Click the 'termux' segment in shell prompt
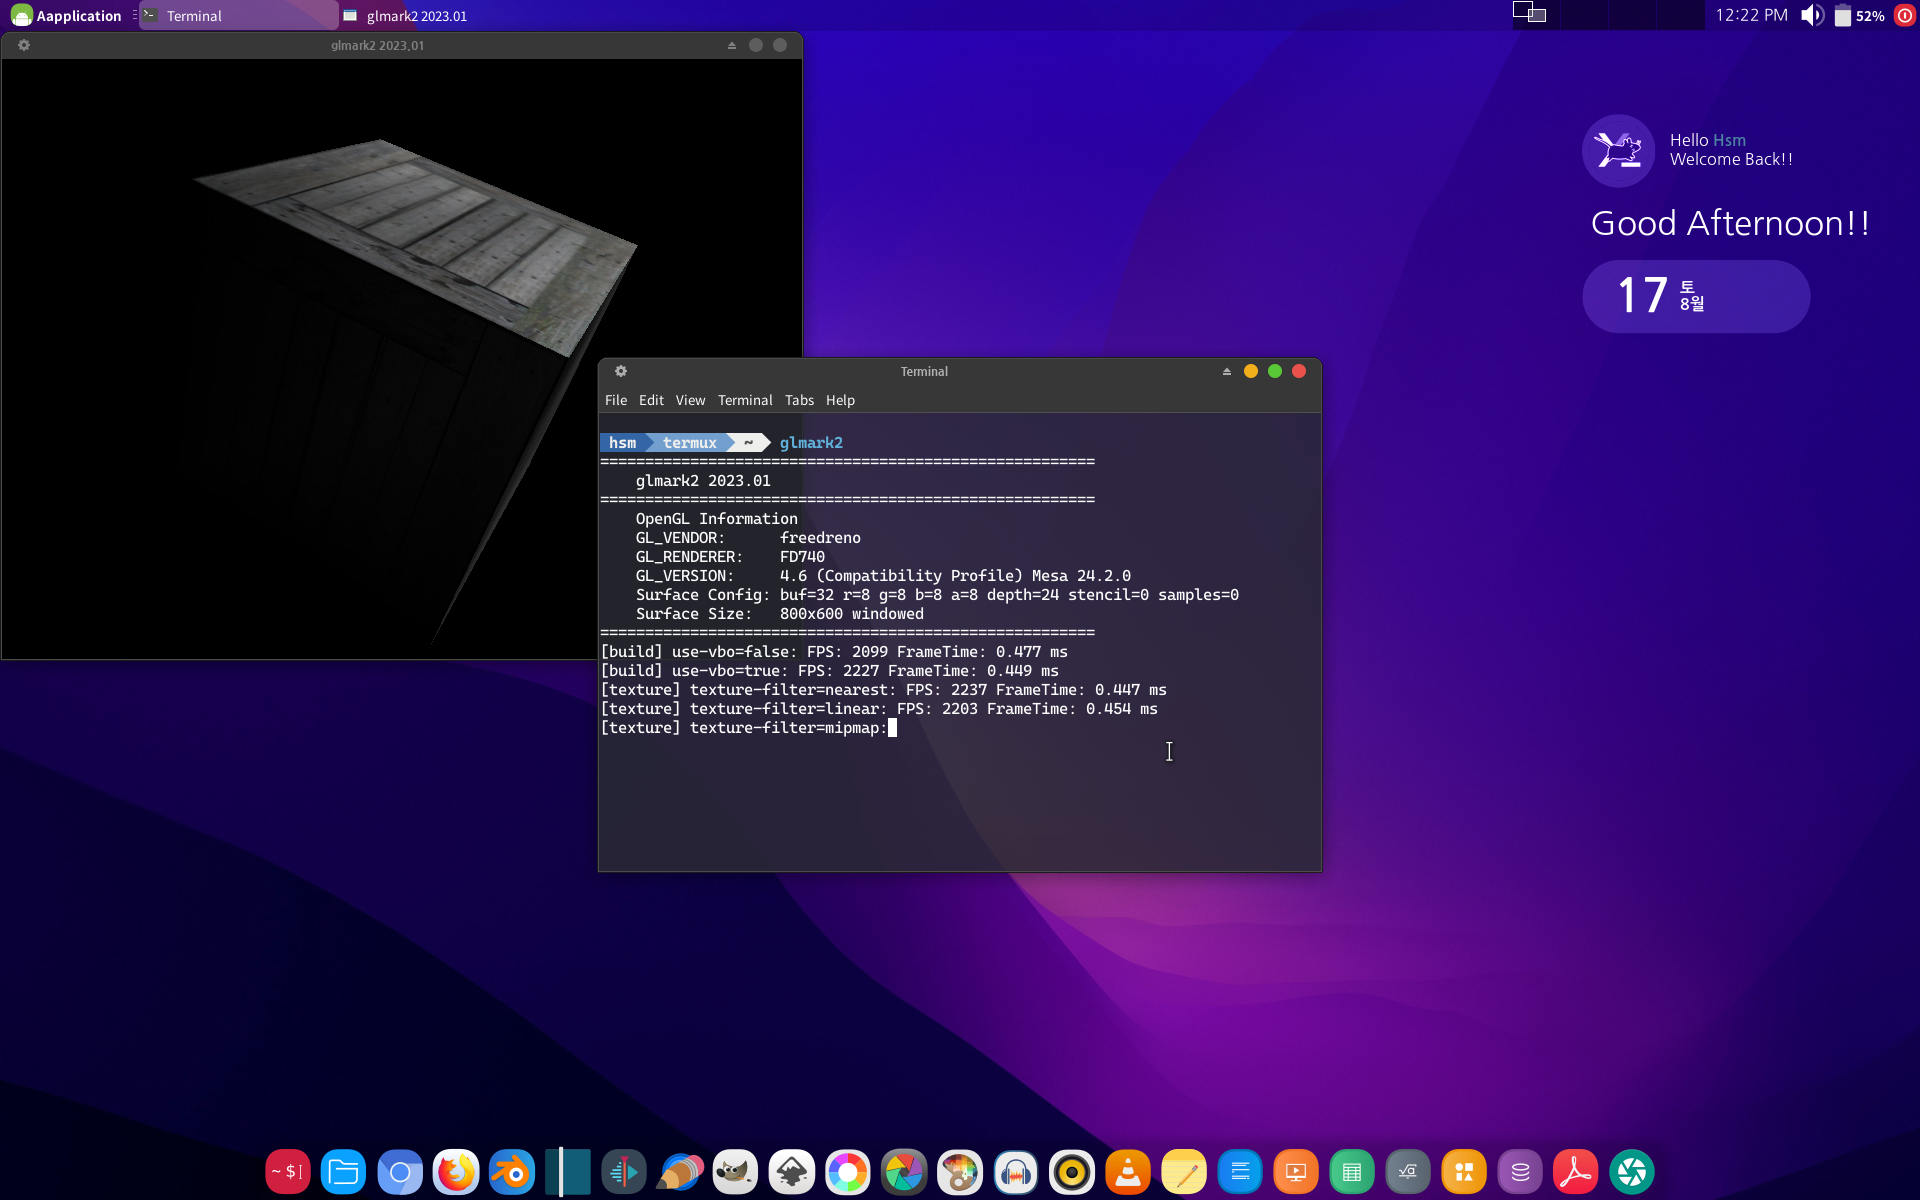Image resolution: width=1920 pixels, height=1200 pixels. (x=690, y=443)
